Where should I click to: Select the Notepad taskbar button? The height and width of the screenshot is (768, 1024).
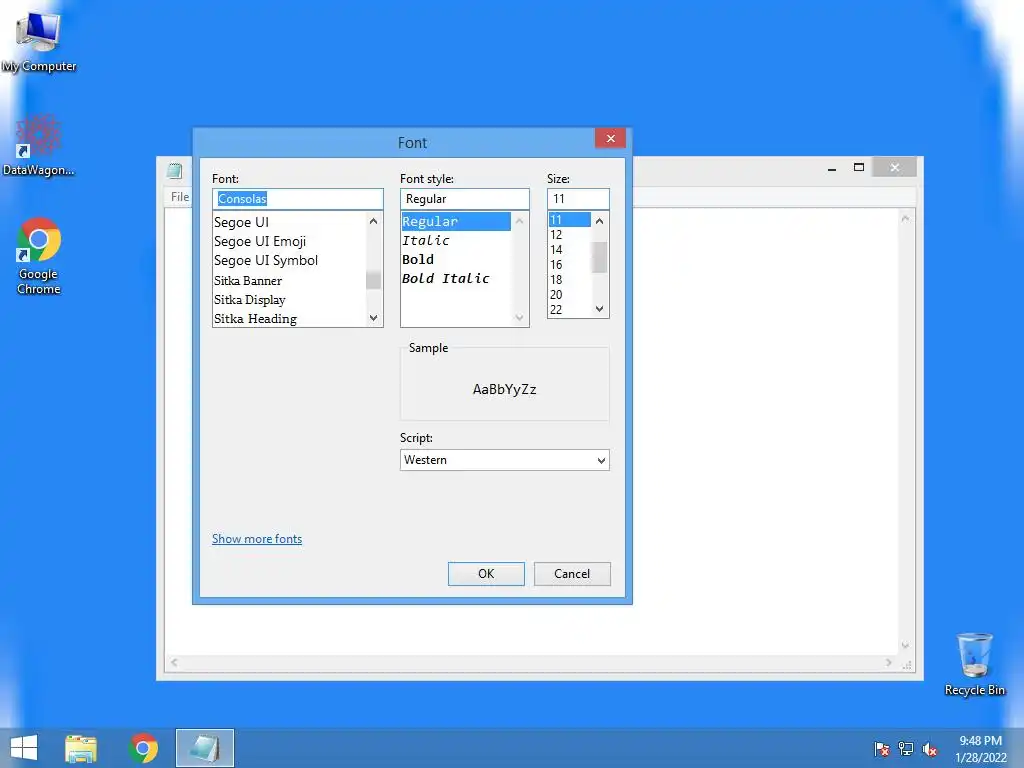click(x=204, y=748)
